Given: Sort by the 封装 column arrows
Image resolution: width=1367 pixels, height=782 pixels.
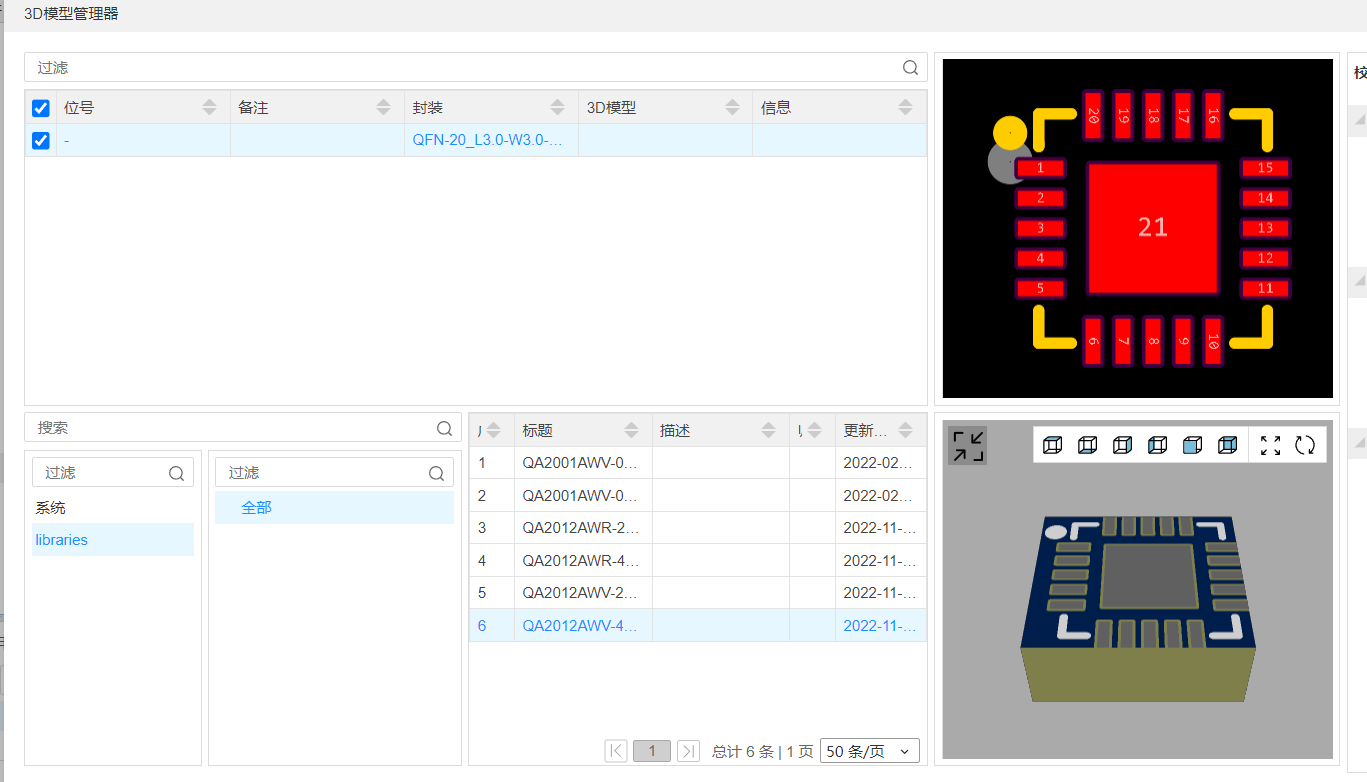Looking at the screenshot, I should coord(557,108).
